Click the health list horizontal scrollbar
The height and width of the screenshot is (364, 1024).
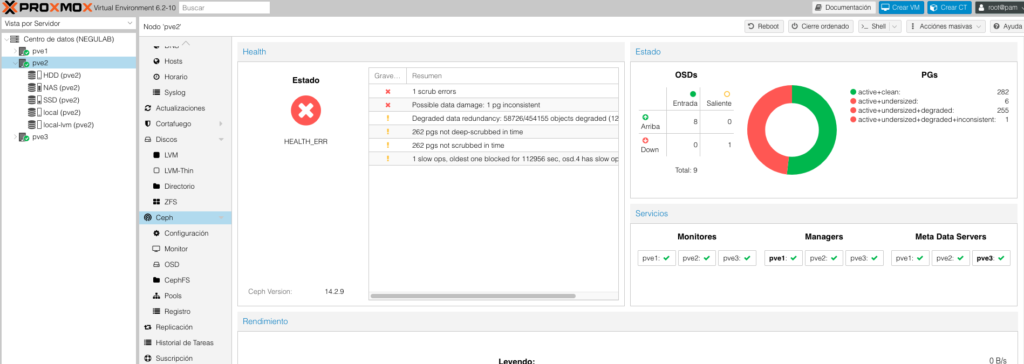473,296
